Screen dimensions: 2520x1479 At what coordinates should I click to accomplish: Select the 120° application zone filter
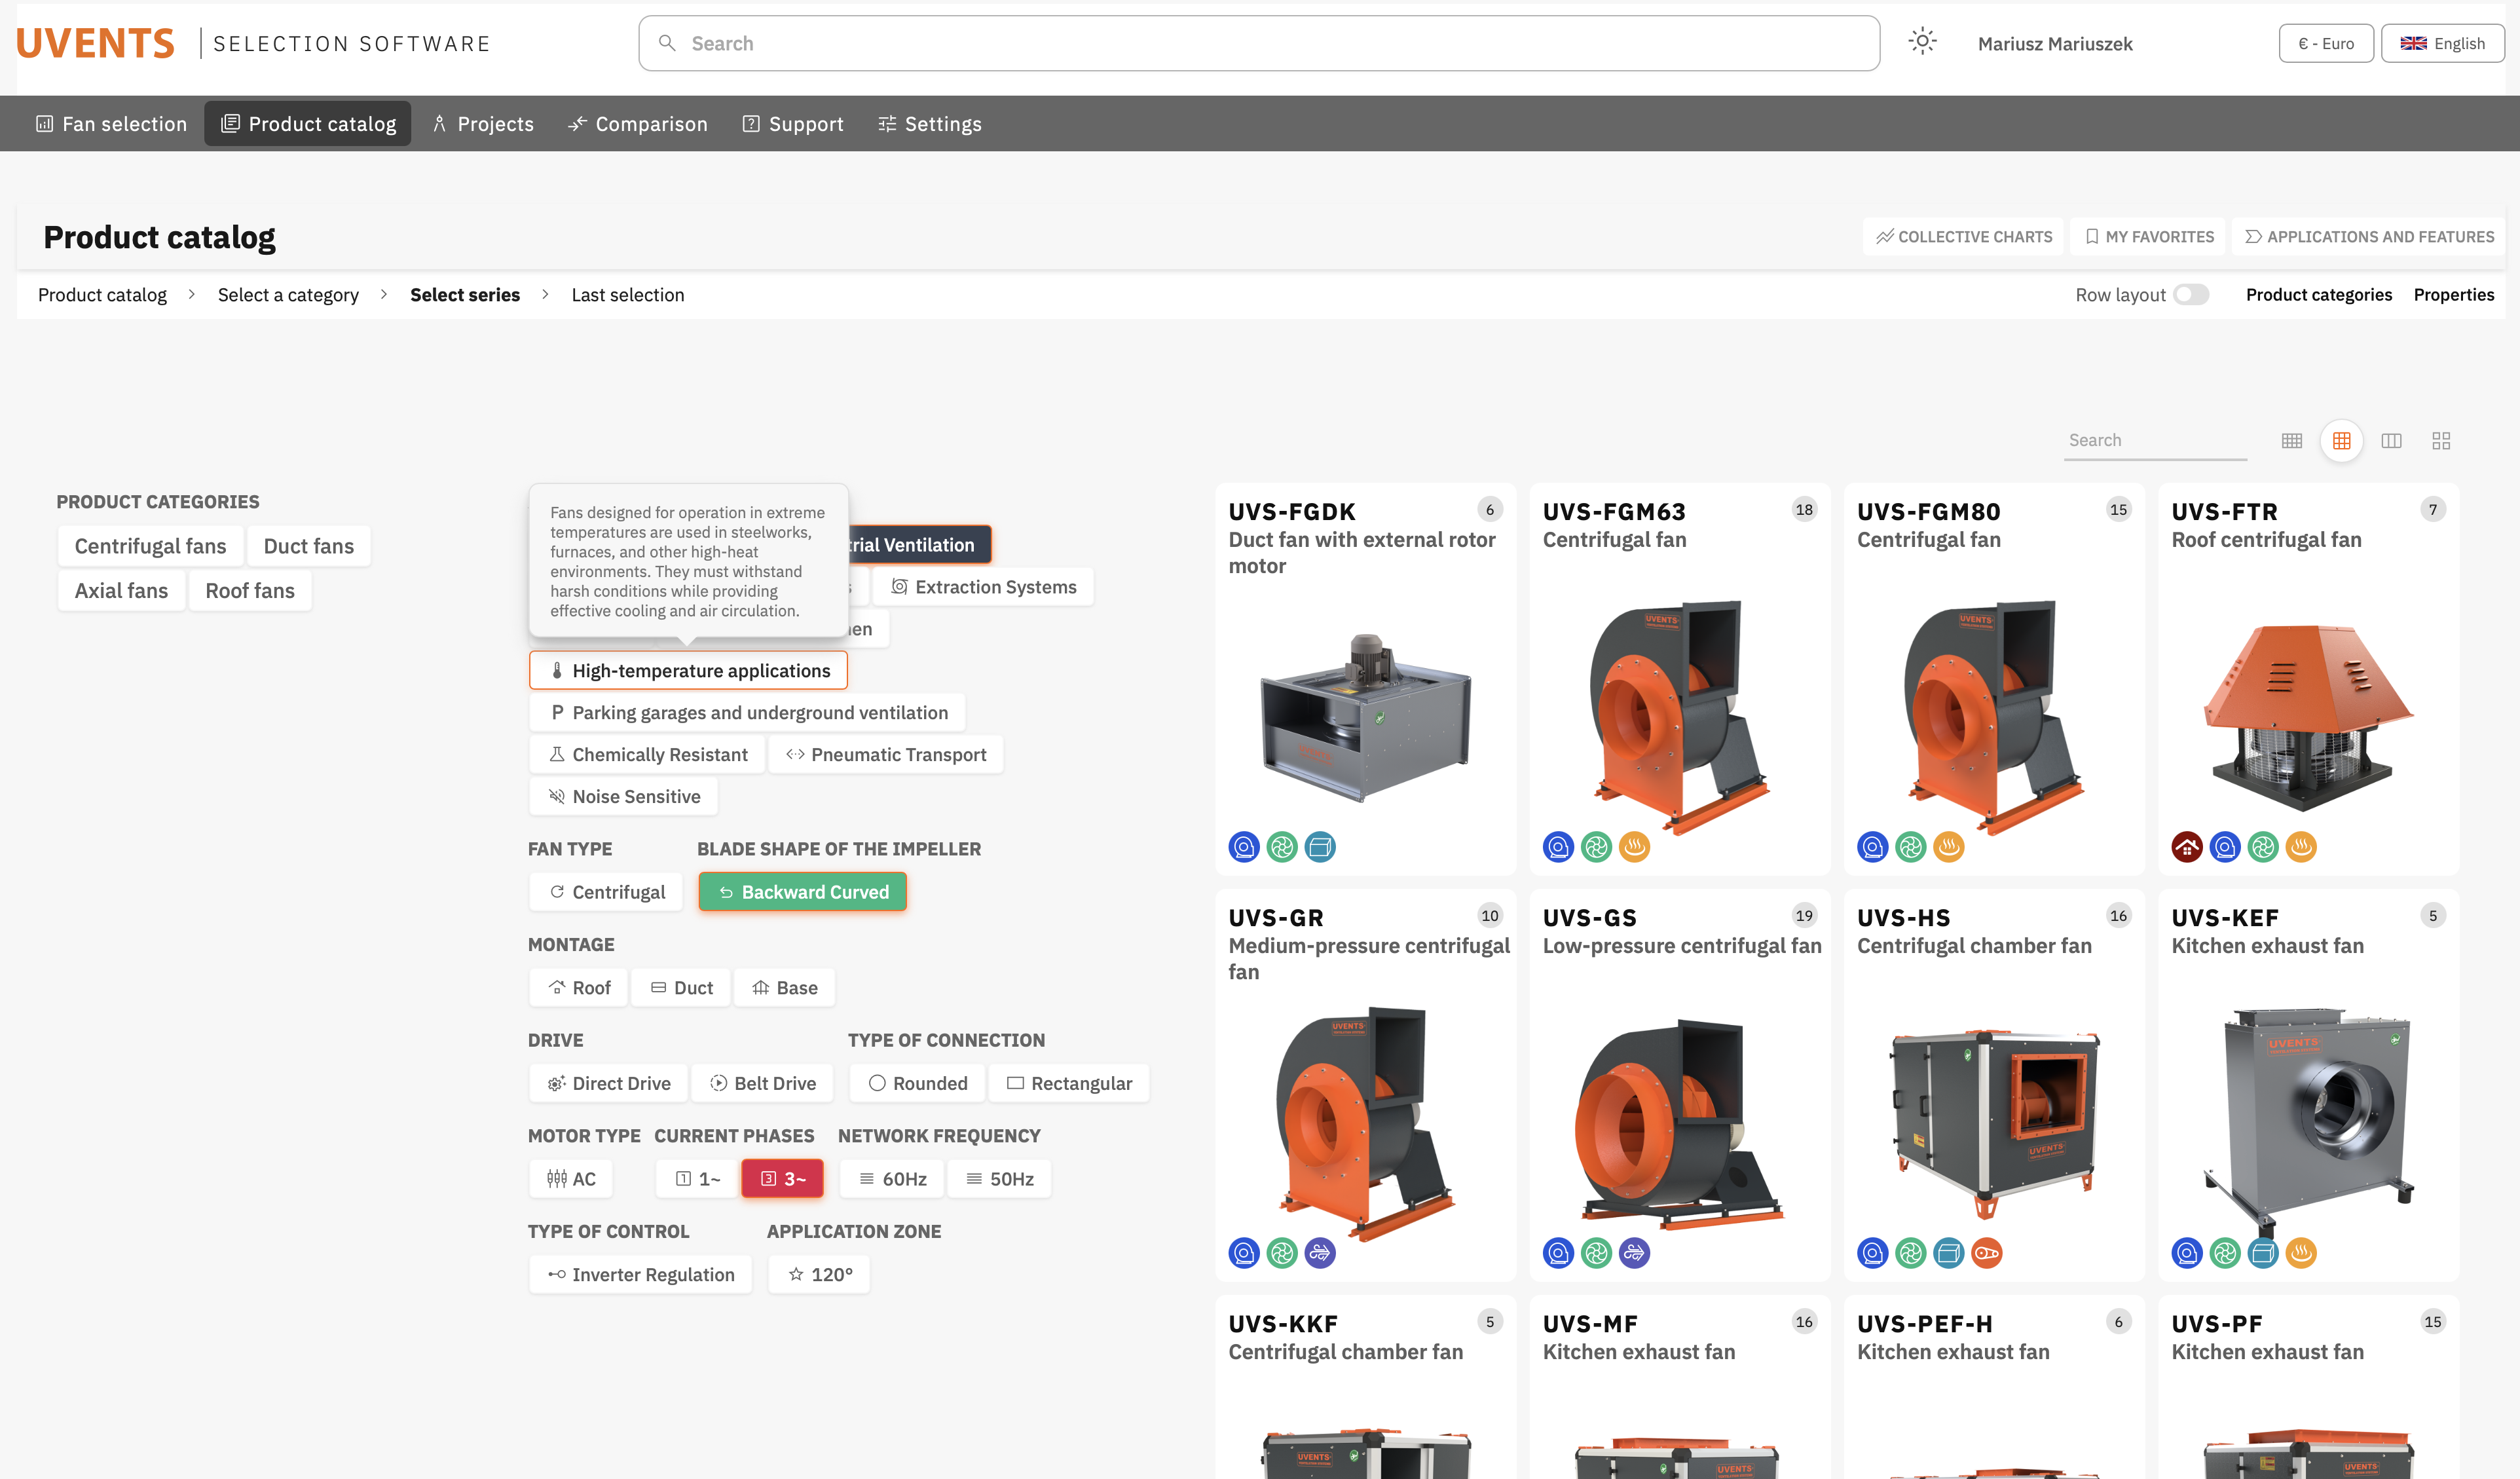[819, 1275]
